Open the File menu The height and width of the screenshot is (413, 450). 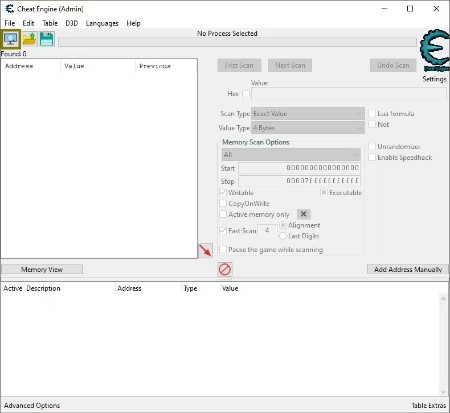click(x=10, y=23)
